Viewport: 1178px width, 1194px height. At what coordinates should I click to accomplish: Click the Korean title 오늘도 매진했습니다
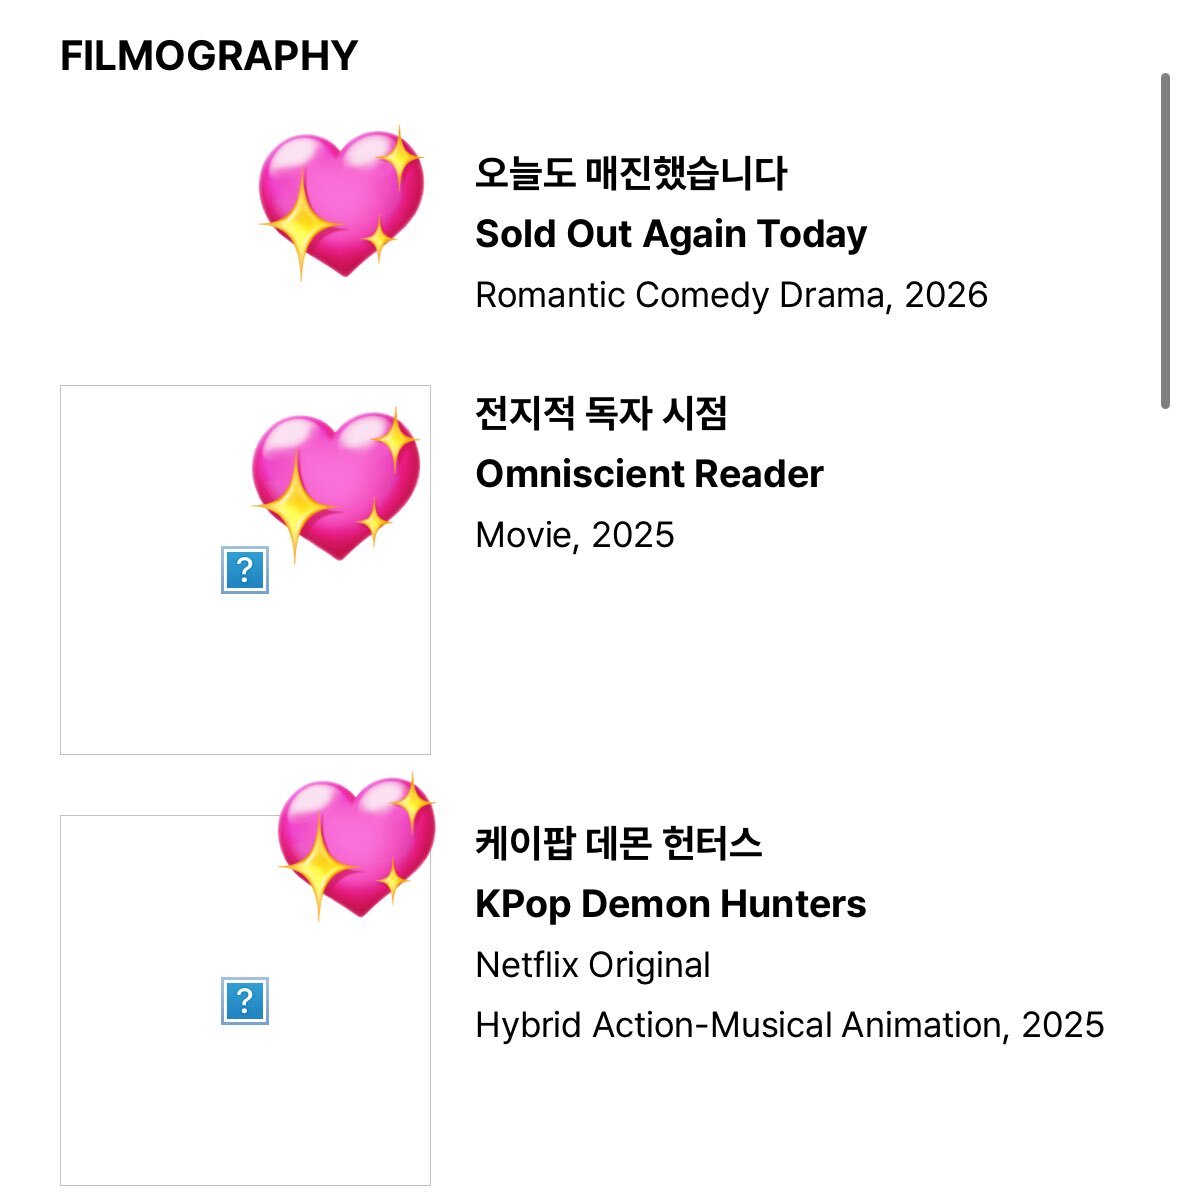coord(631,173)
